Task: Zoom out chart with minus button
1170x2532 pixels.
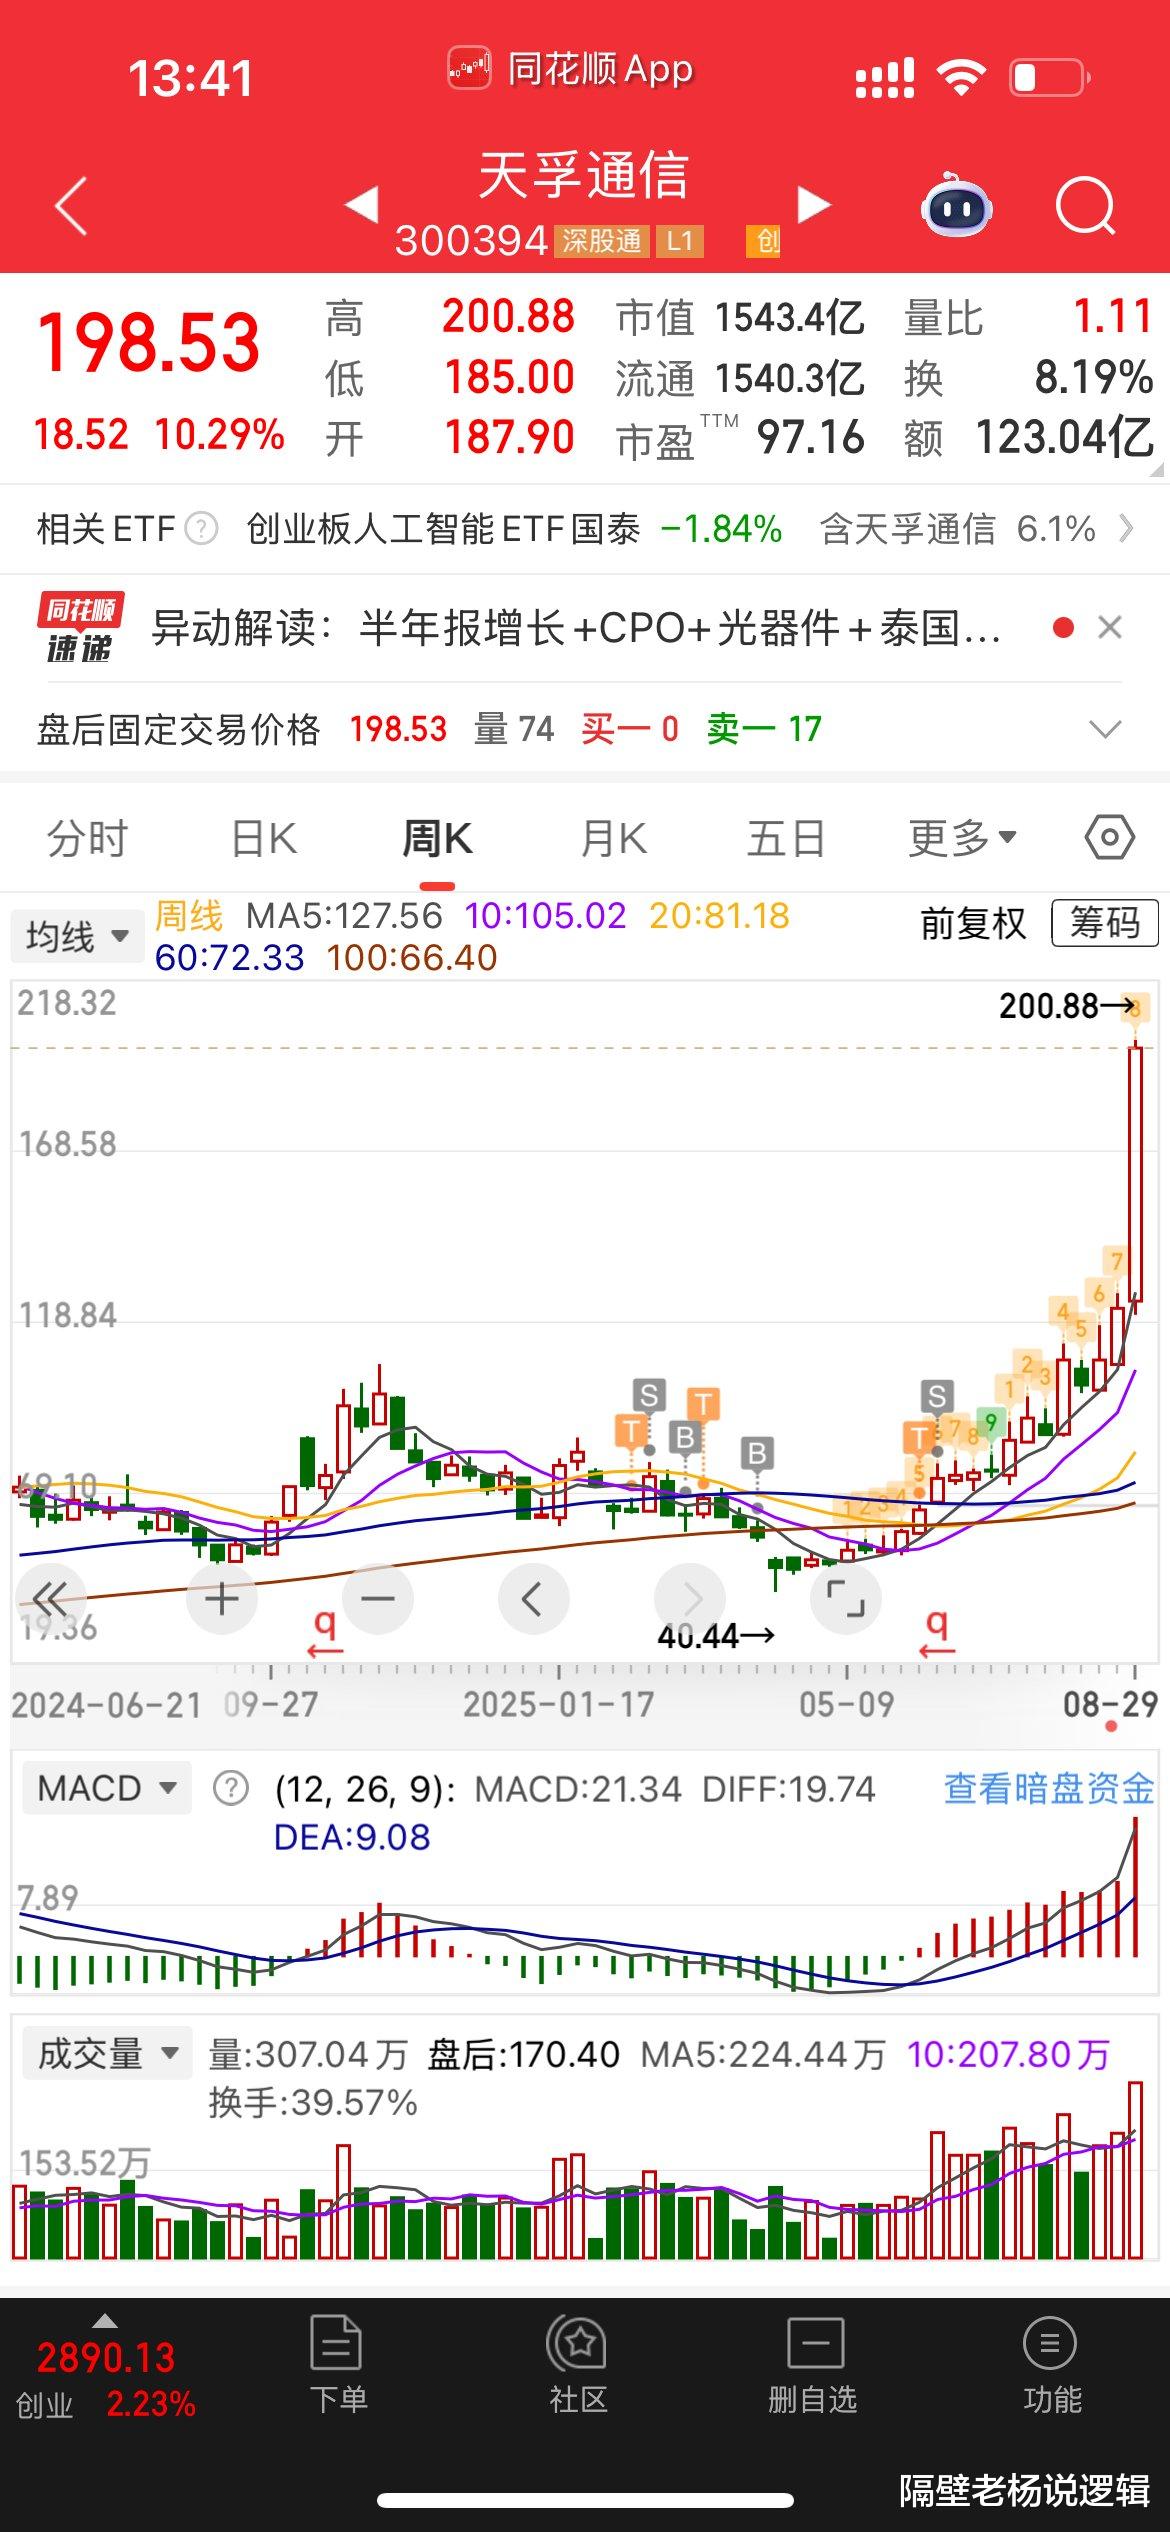Action: click(x=378, y=1598)
